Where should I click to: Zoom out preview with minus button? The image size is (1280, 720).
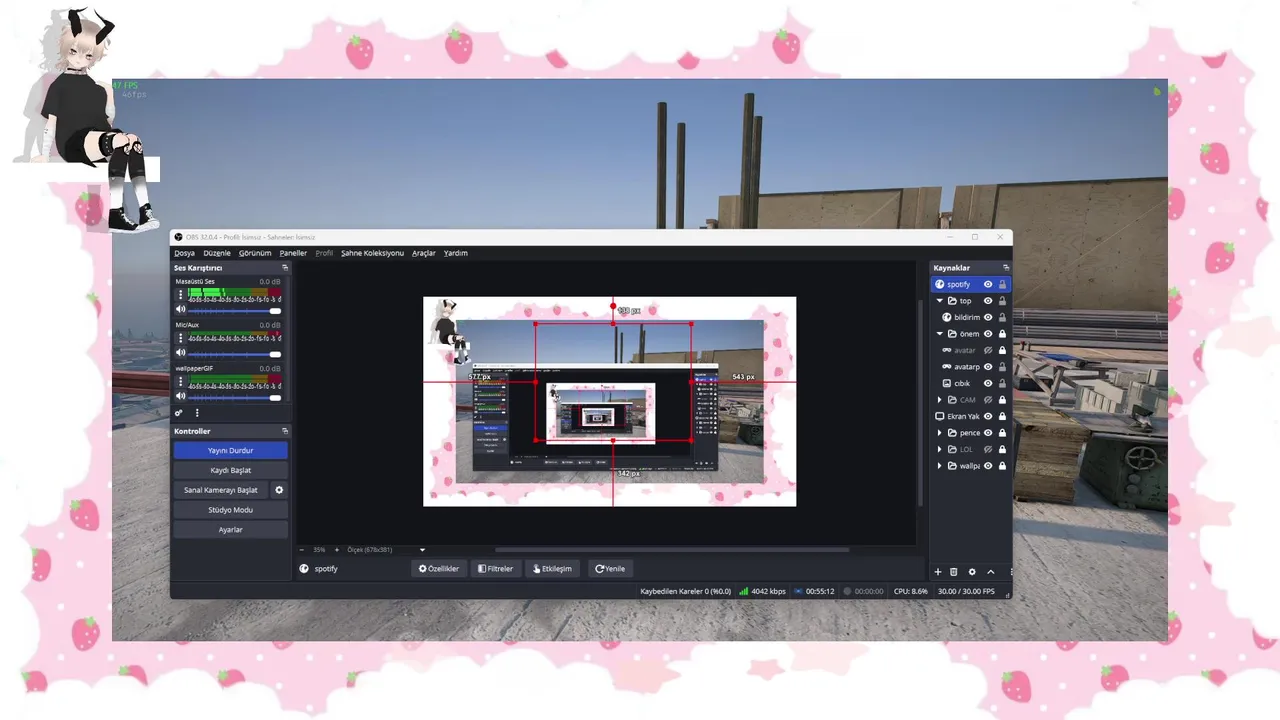point(302,550)
